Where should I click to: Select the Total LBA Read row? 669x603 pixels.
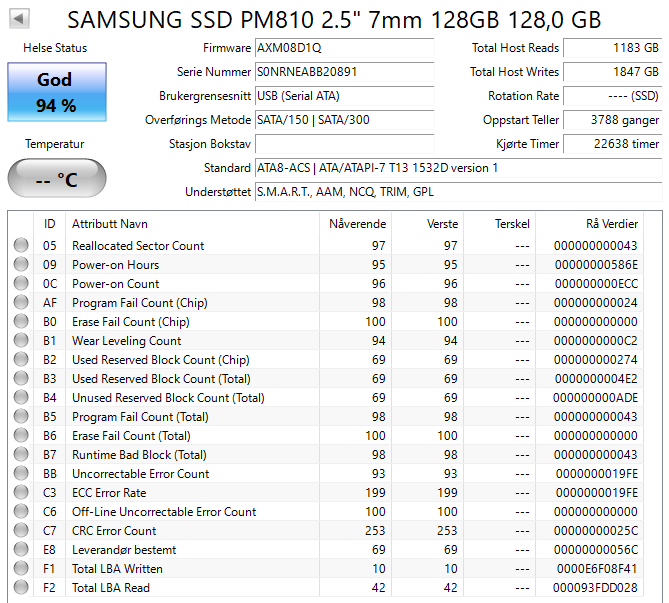327,588
